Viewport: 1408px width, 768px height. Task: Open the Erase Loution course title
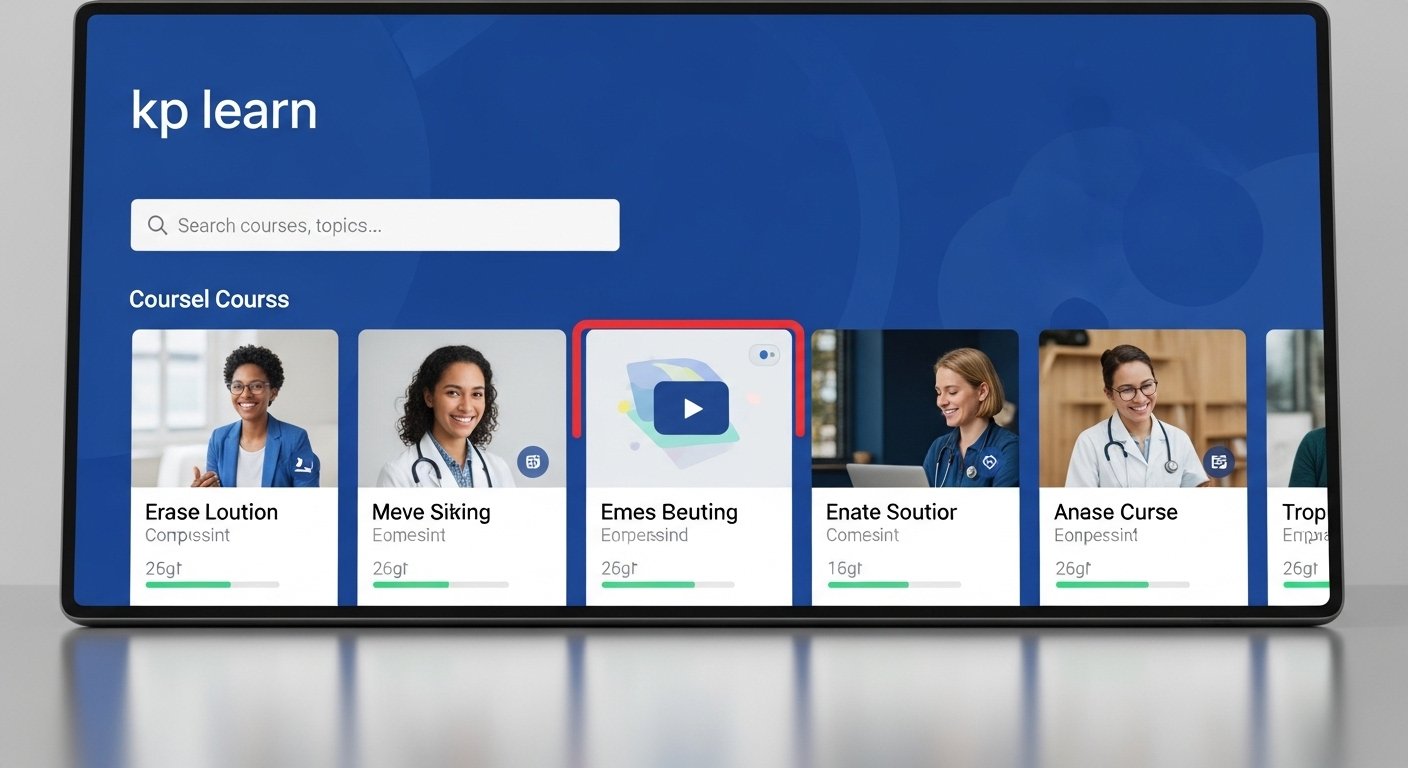click(211, 512)
